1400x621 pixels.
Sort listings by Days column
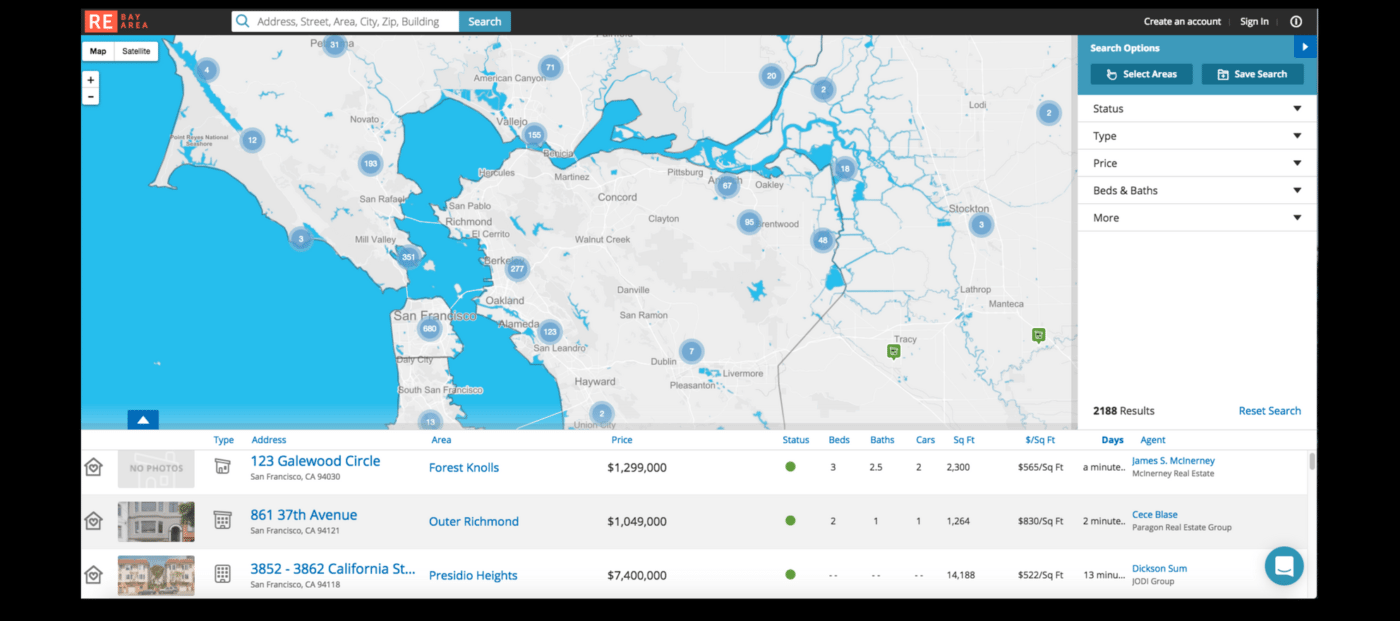[x=1112, y=440]
